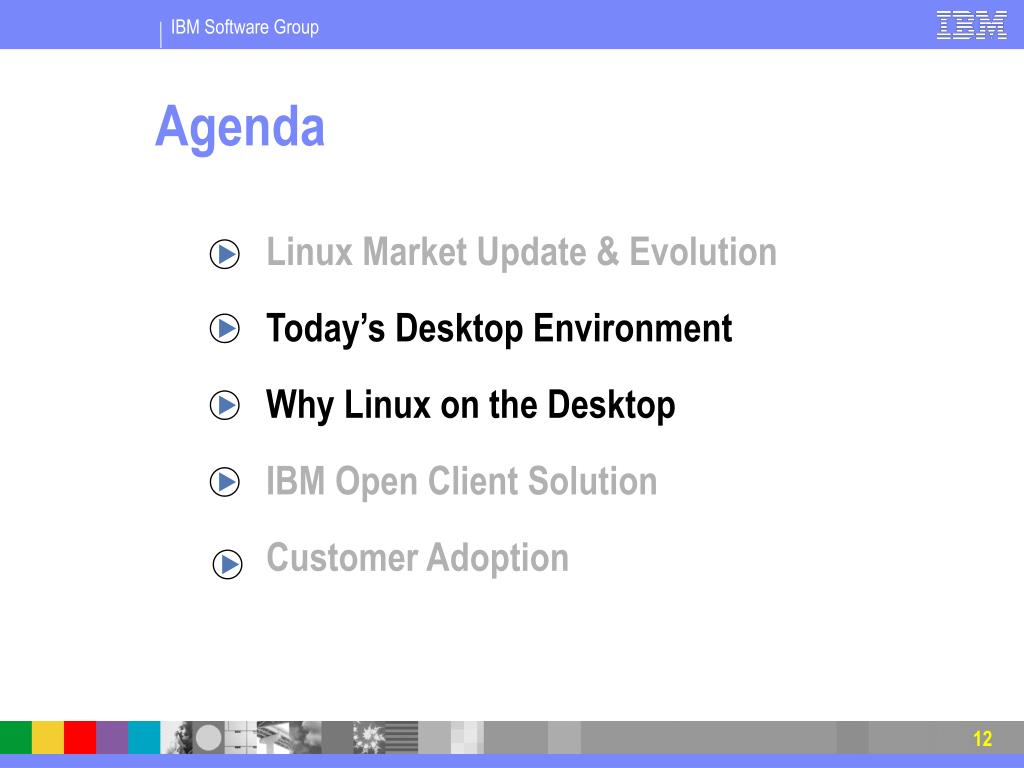Select the 'IBM Open Client Solution' item
This screenshot has height=768, width=1024.
coord(461,483)
